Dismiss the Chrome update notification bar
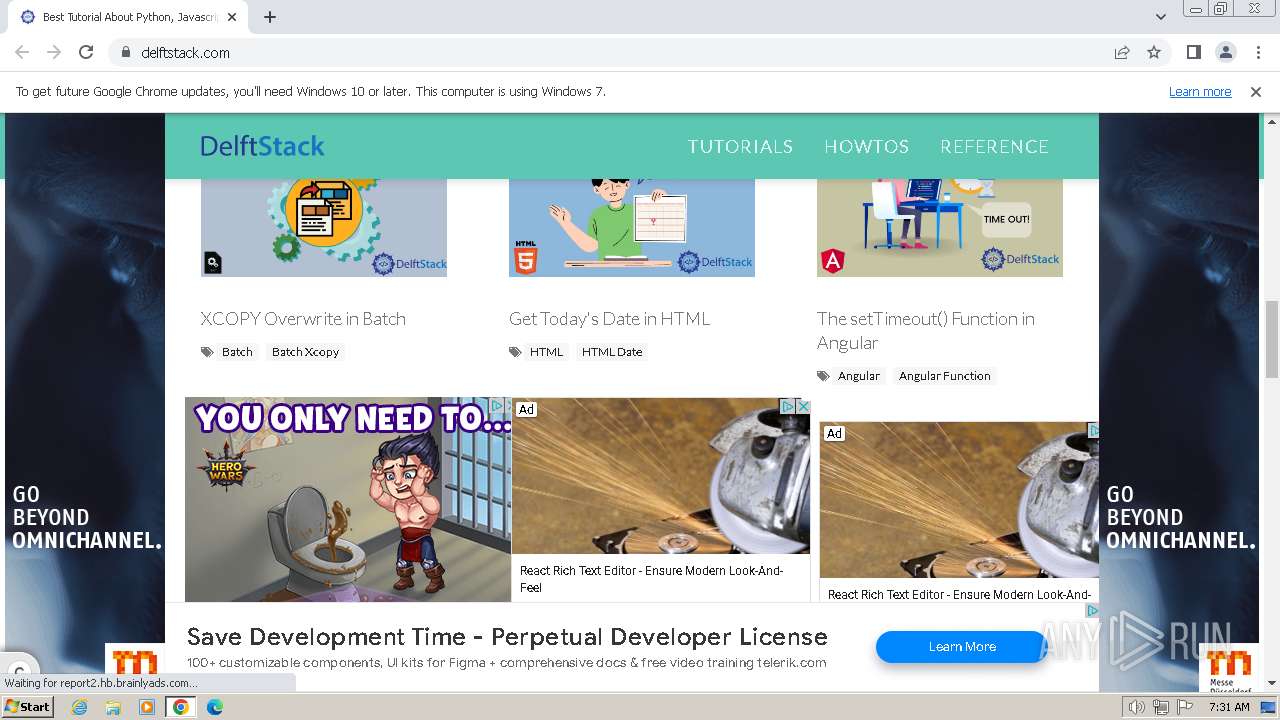The image size is (1280, 720). pyautogui.click(x=1256, y=91)
